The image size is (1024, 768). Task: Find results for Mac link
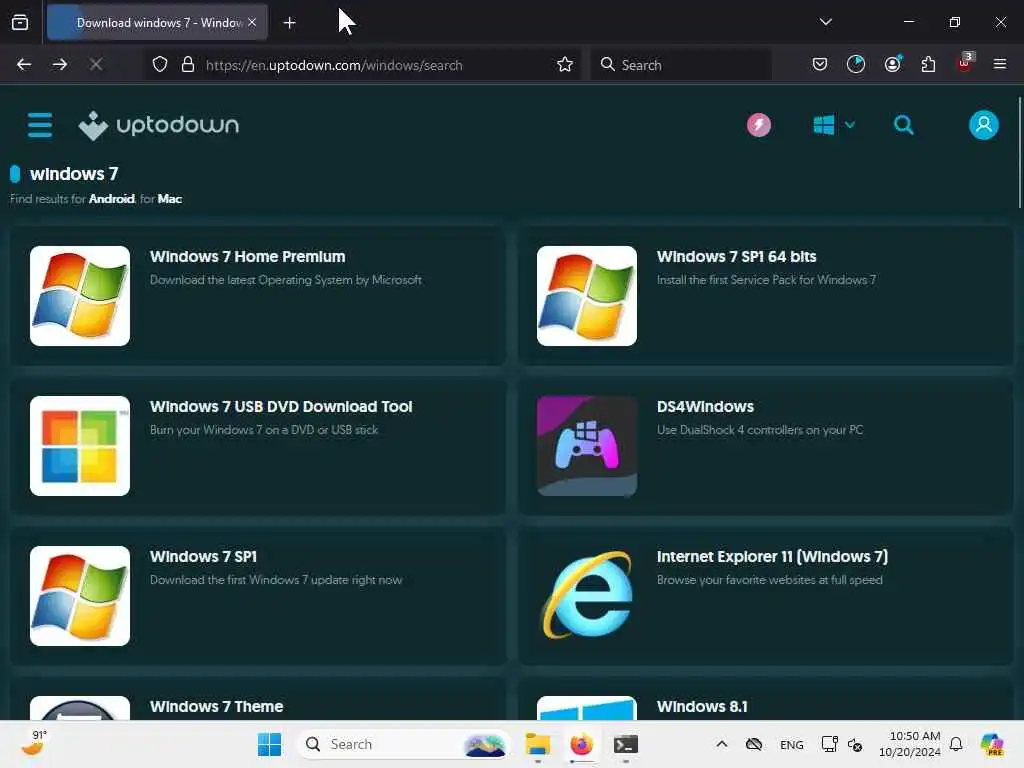pyautogui.click(x=170, y=199)
